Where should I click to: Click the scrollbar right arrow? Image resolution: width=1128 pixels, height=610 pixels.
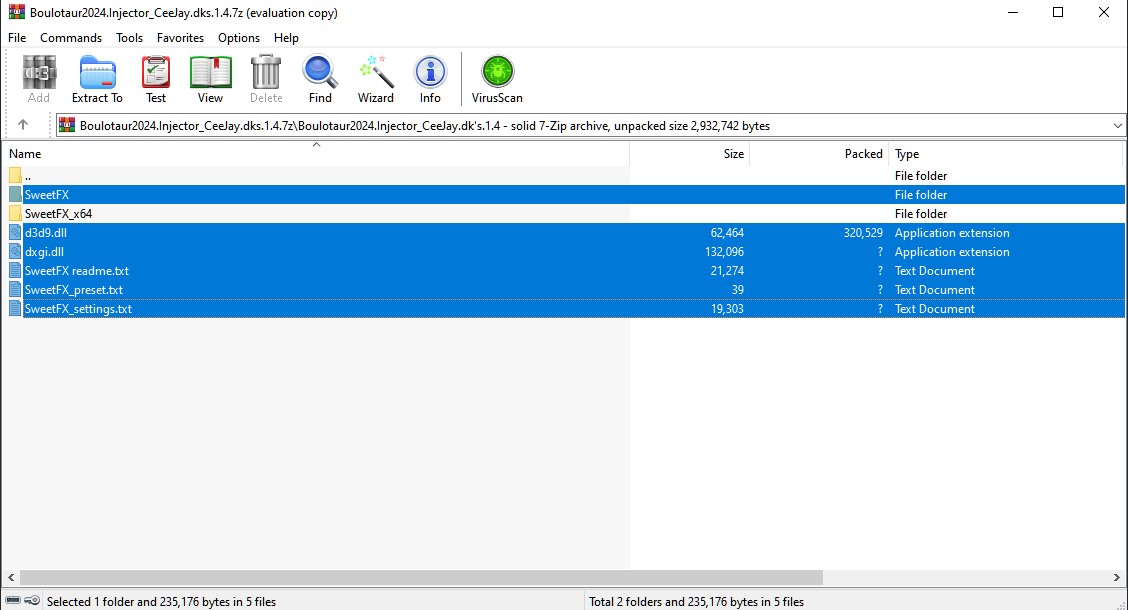click(x=1116, y=577)
